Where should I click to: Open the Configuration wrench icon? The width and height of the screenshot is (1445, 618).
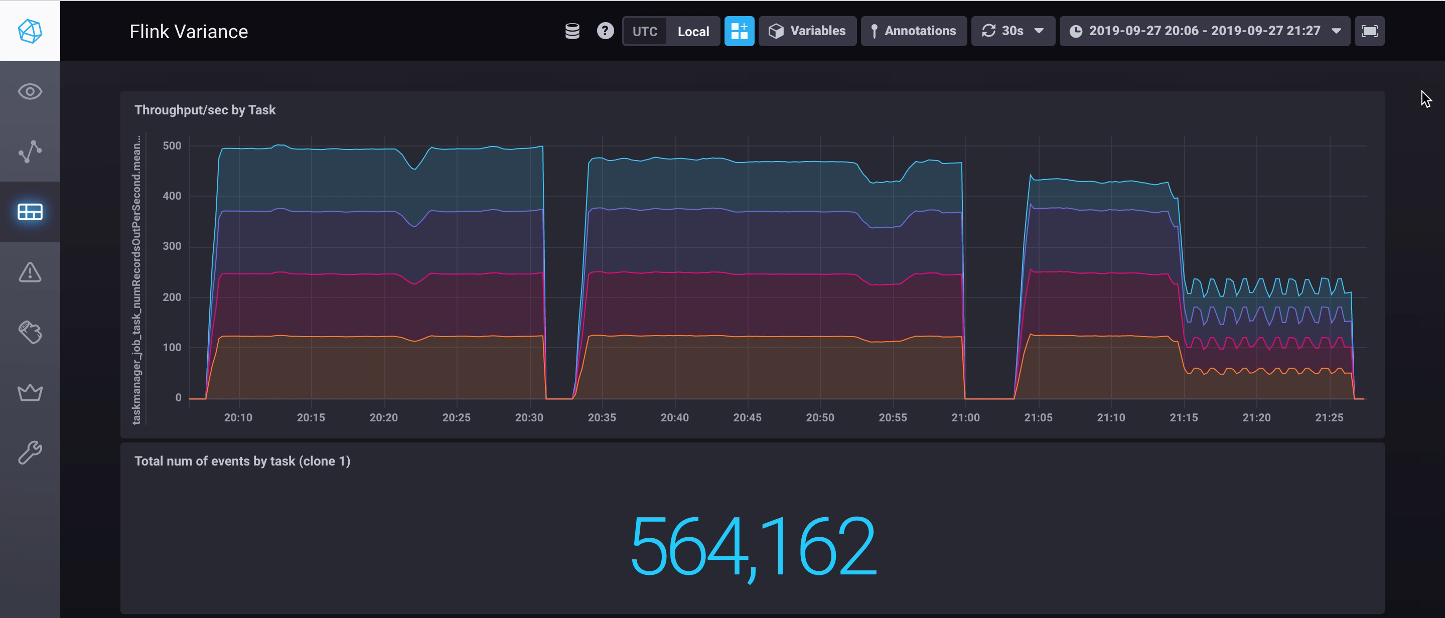pyautogui.click(x=30, y=453)
